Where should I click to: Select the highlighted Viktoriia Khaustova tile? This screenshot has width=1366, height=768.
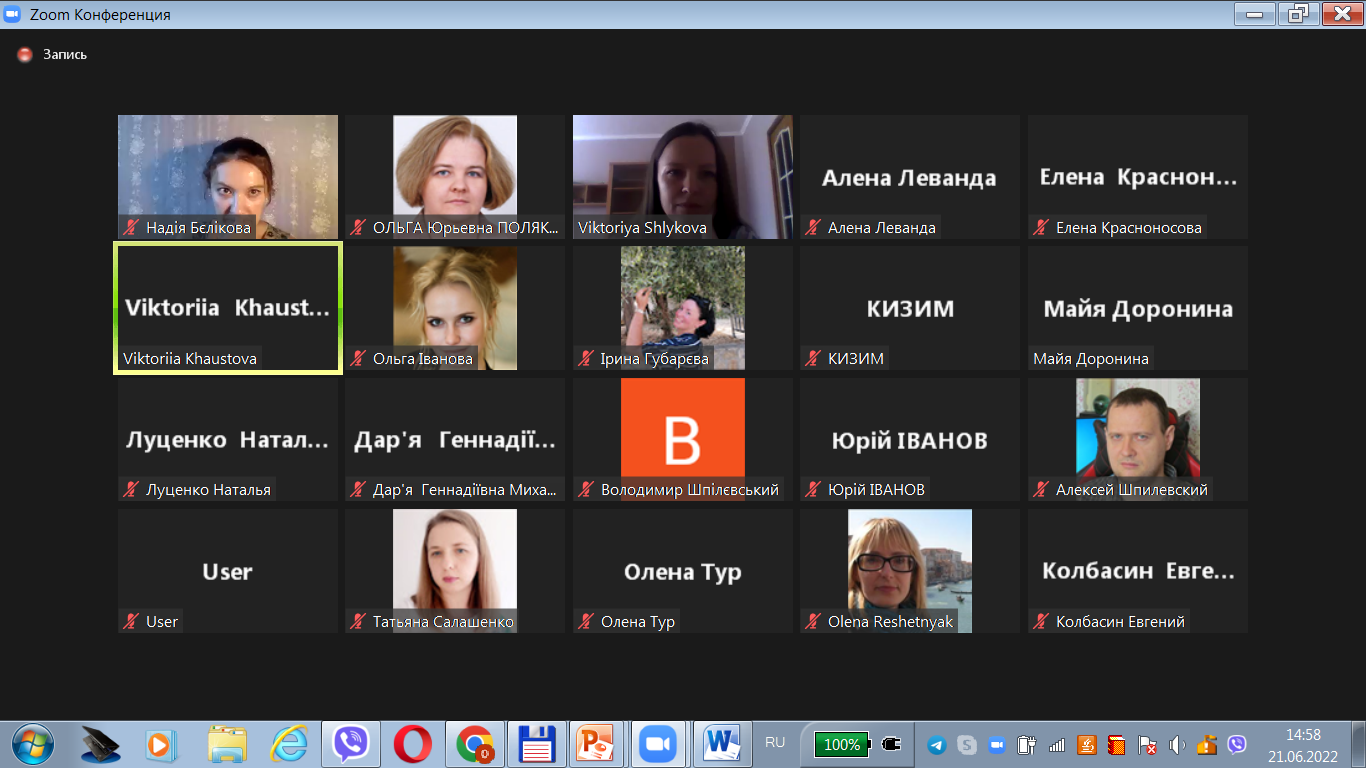pos(228,308)
